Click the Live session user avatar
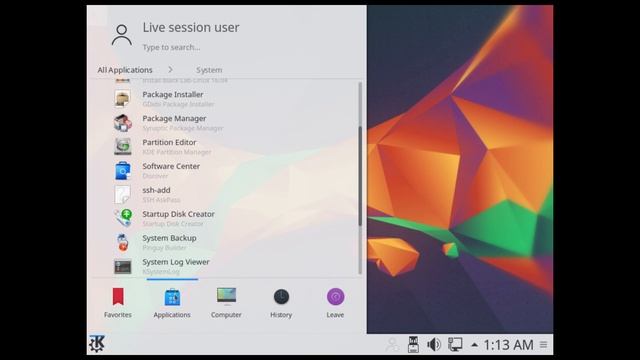Viewport: 640px width, 360px height. pos(122,35)
